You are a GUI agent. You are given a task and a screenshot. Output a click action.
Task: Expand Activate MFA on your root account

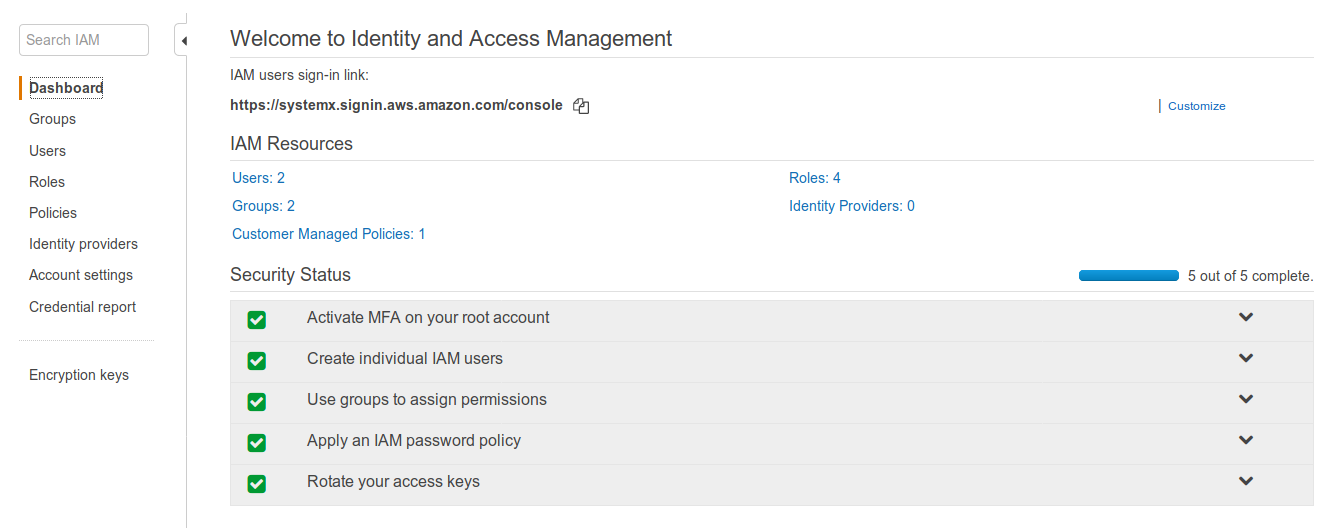tap(1246, 317)
